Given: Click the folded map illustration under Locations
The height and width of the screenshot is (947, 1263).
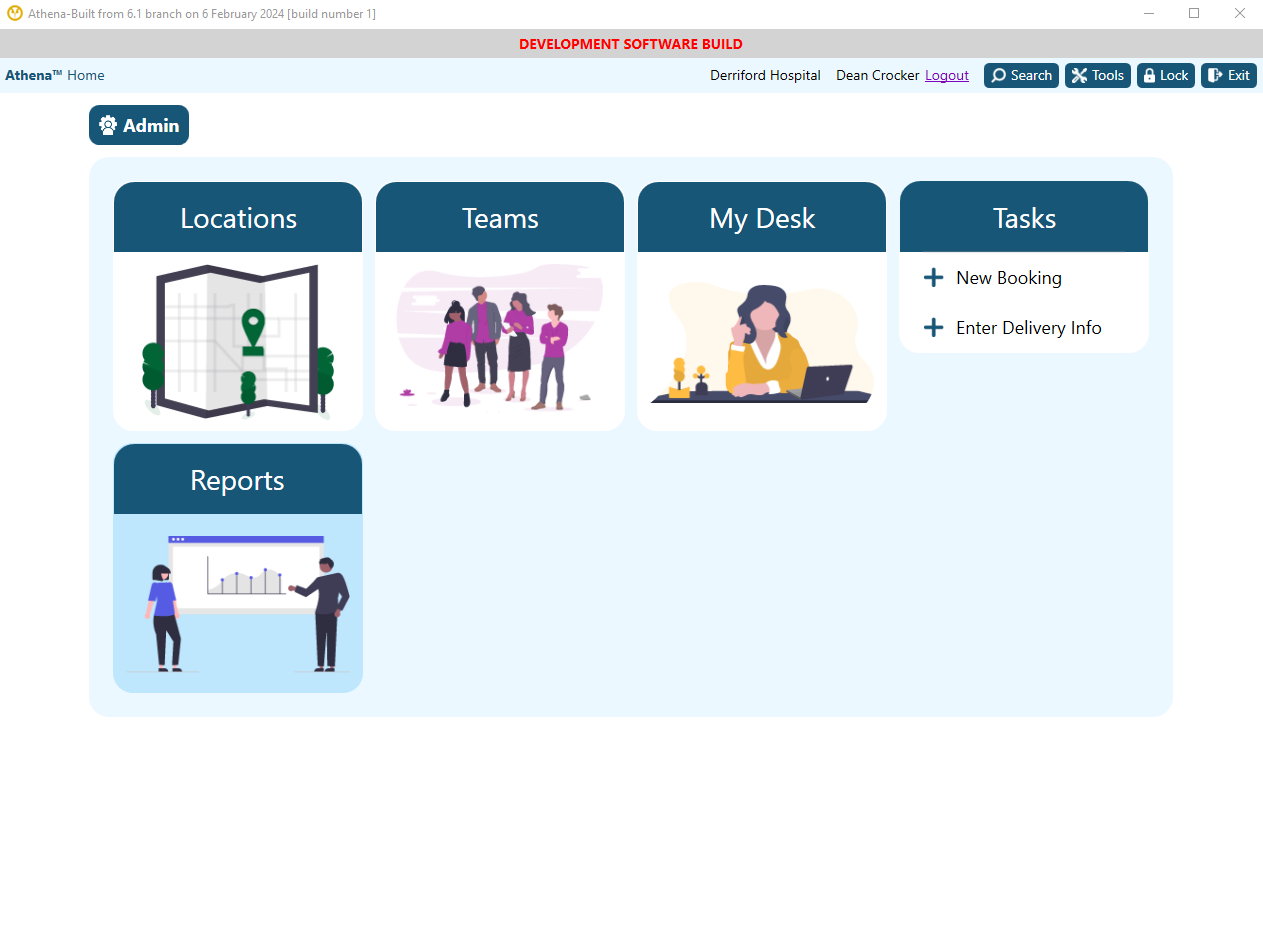Looking at the screenshot, I should click(238, 340).
